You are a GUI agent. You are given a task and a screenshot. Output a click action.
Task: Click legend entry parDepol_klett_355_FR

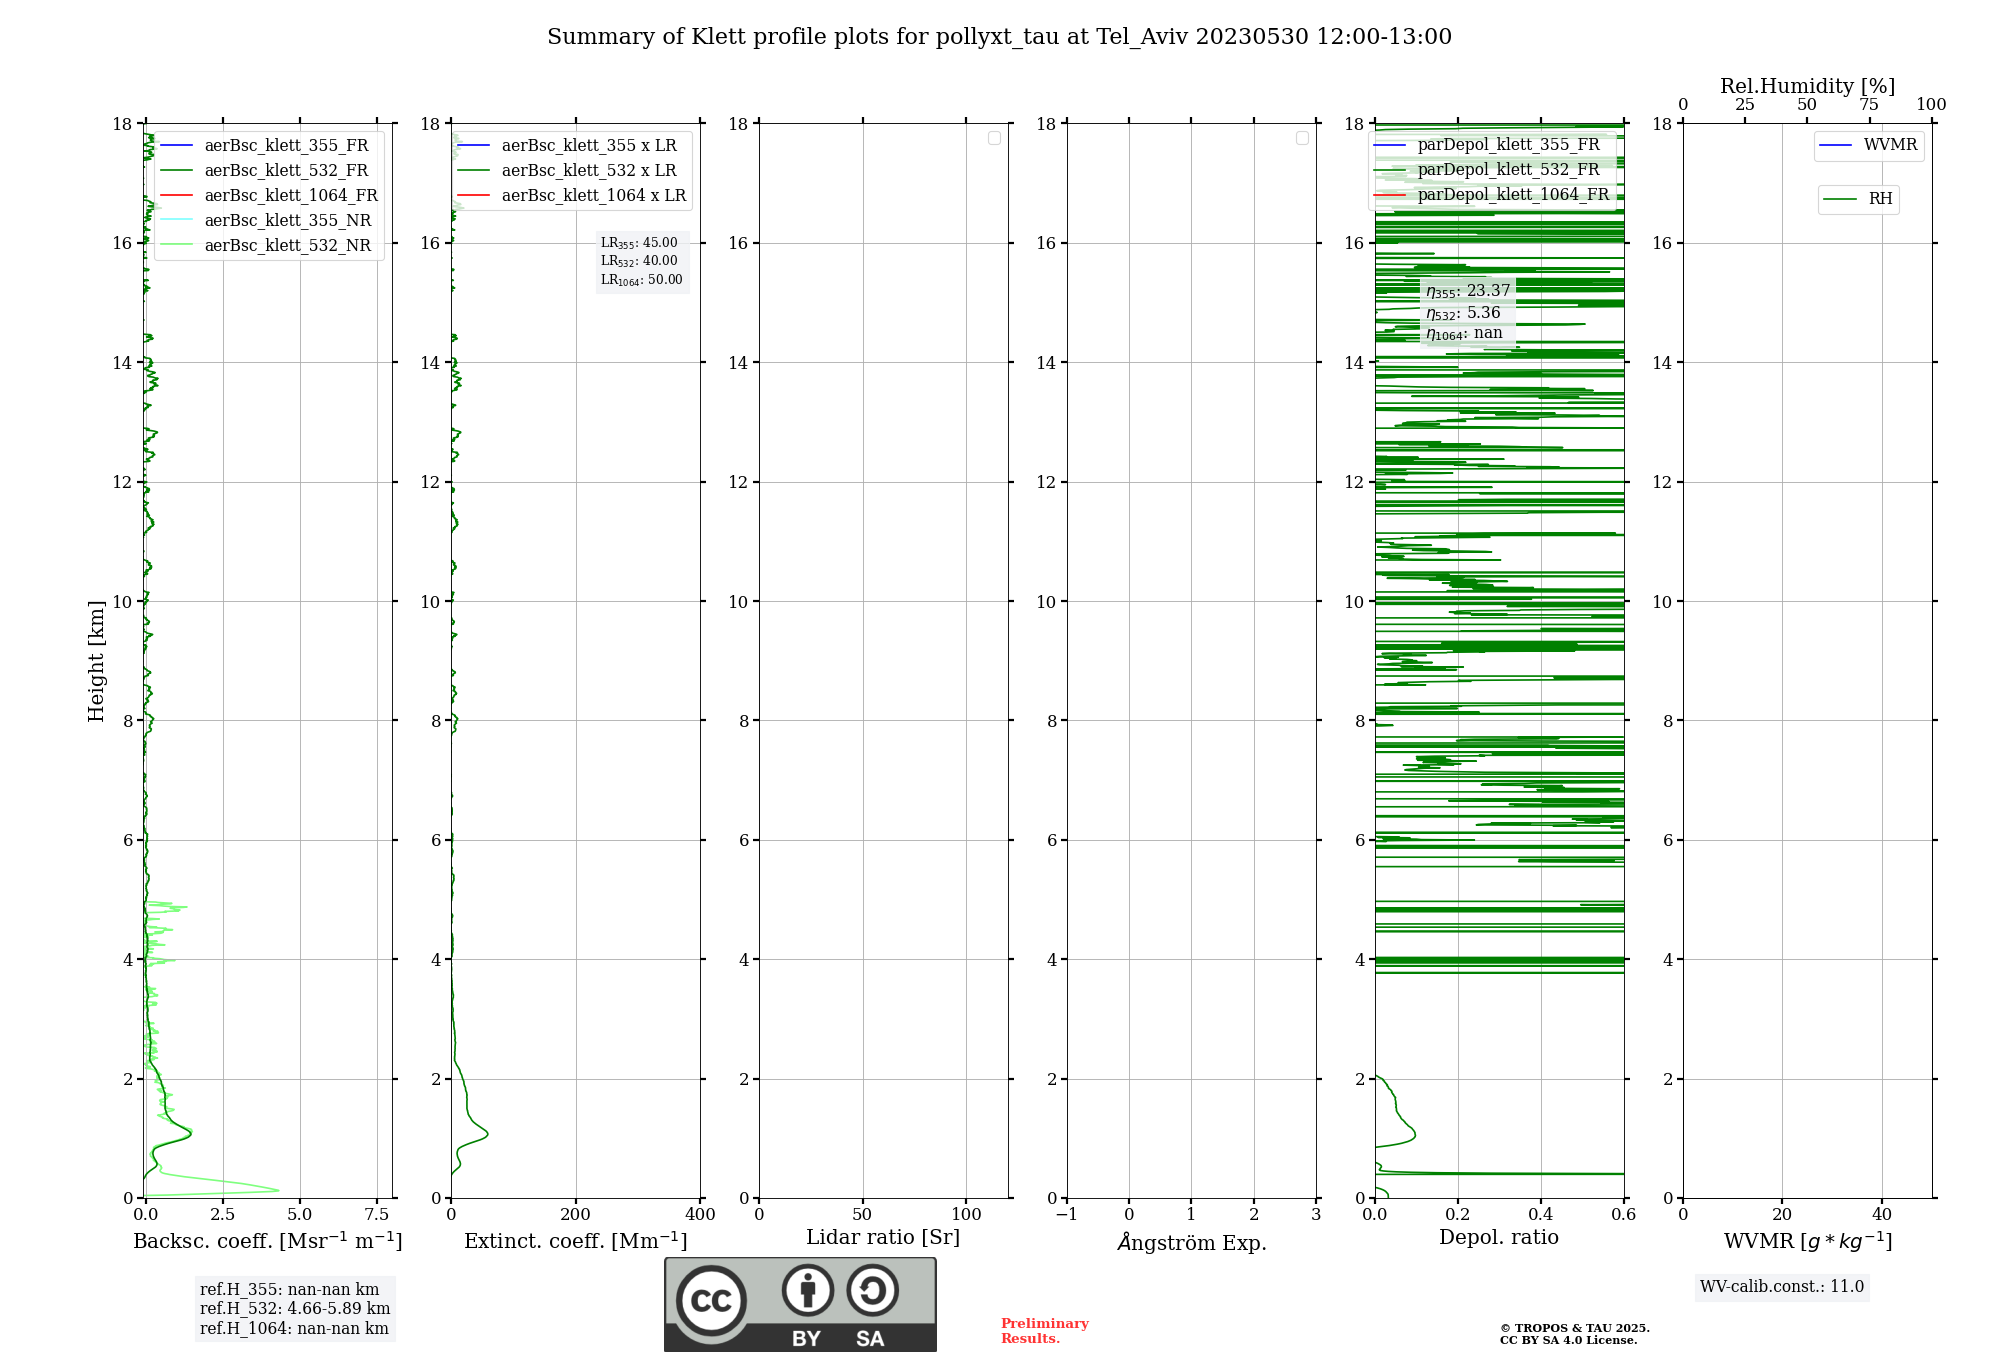1487,145
